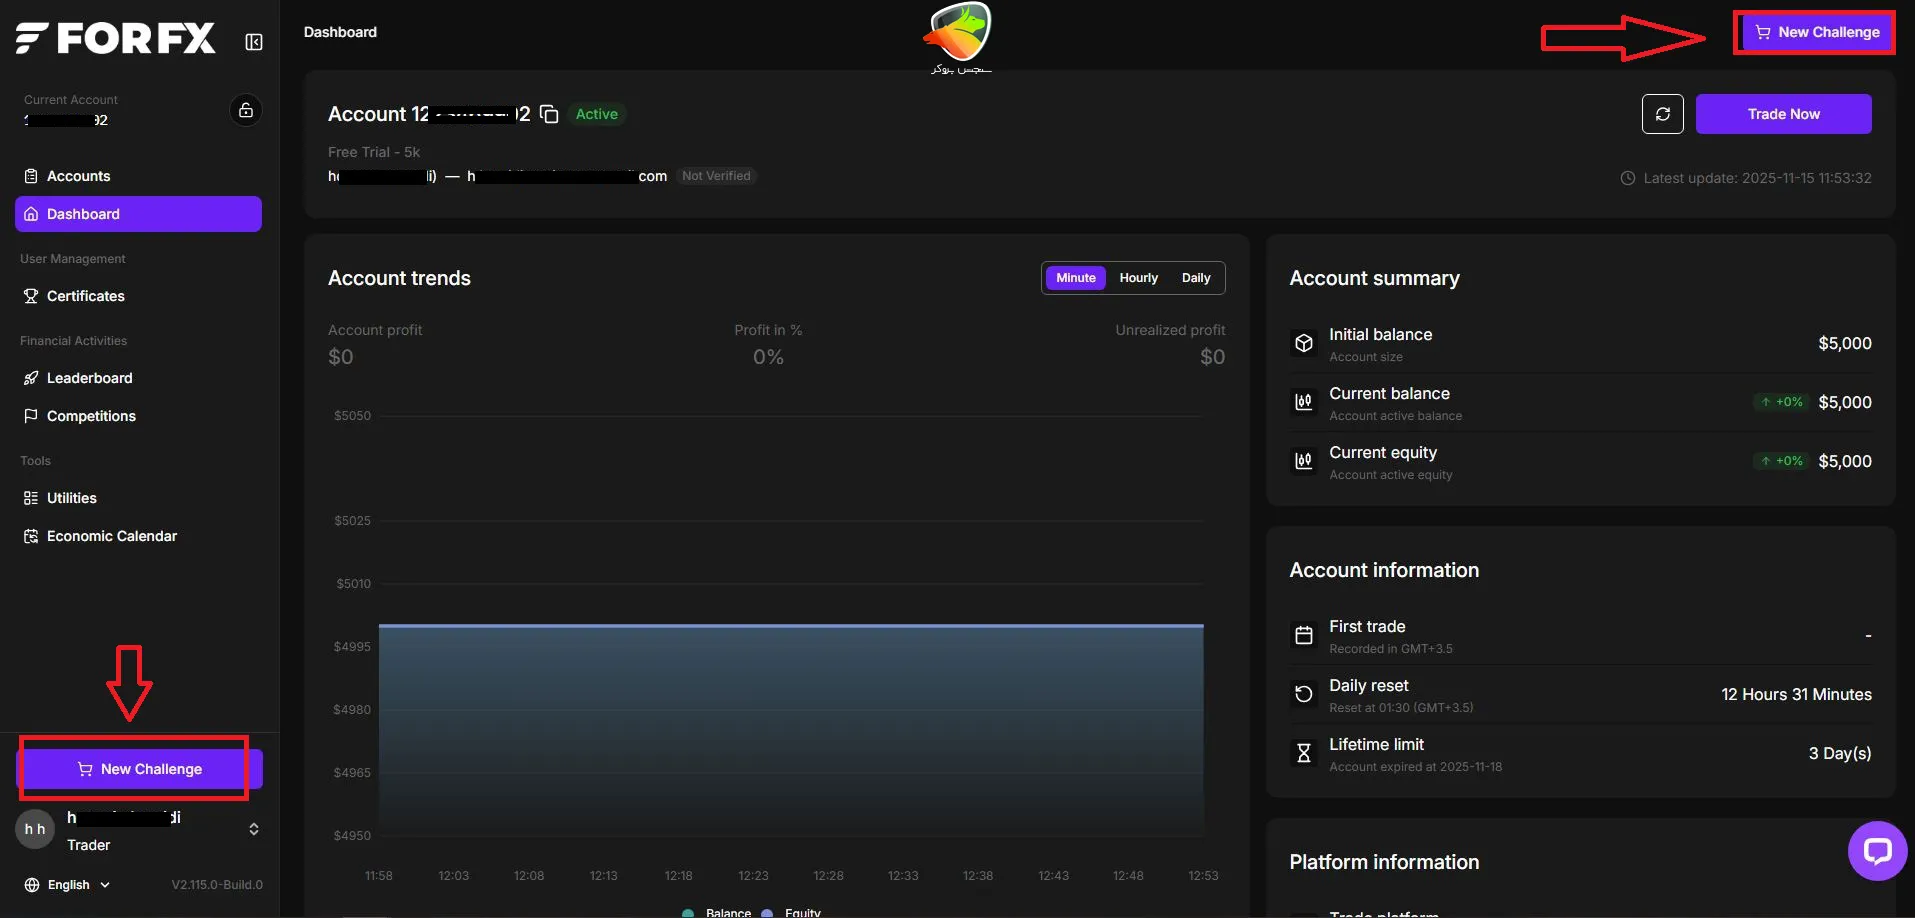Refresh the account data
This screenshot has height=918, width=1915.
click(x=1662, y=114)
